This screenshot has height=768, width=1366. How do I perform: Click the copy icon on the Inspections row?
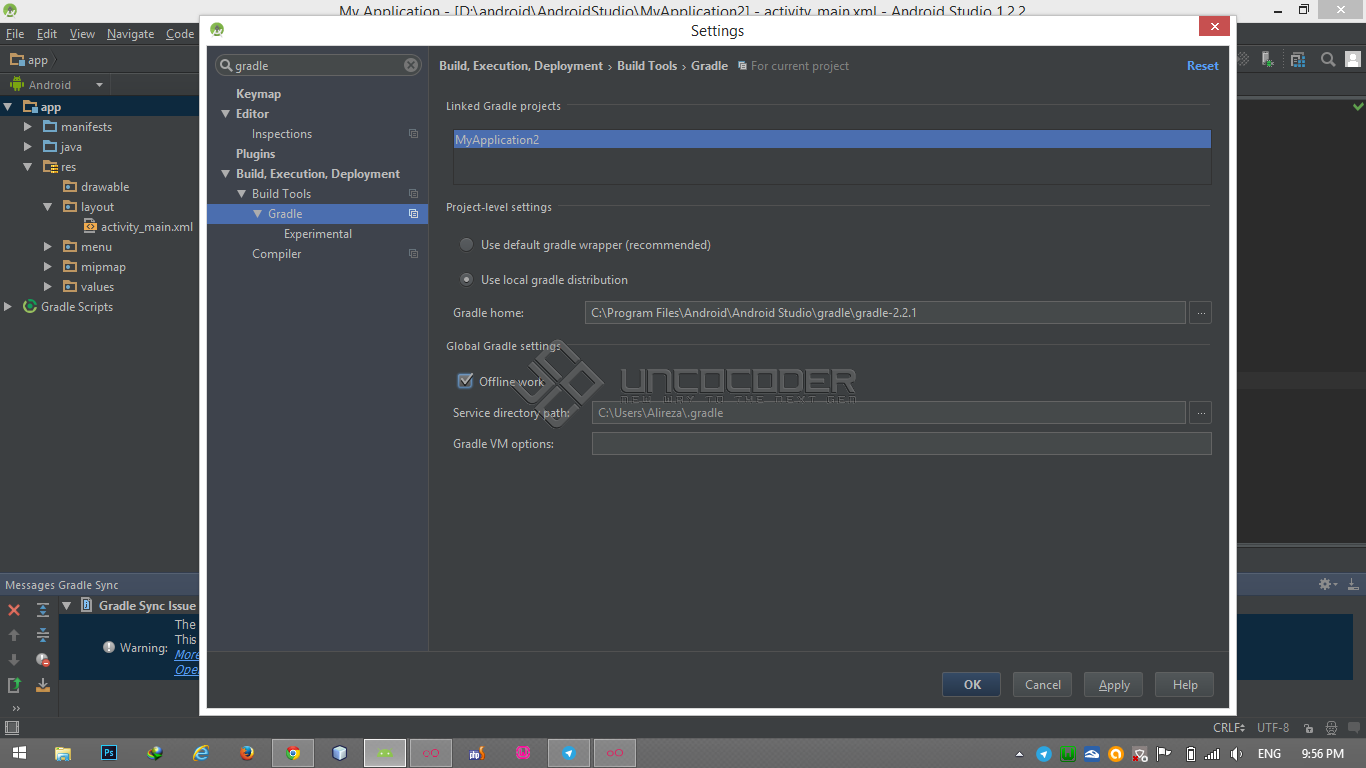tap(413, 134)
